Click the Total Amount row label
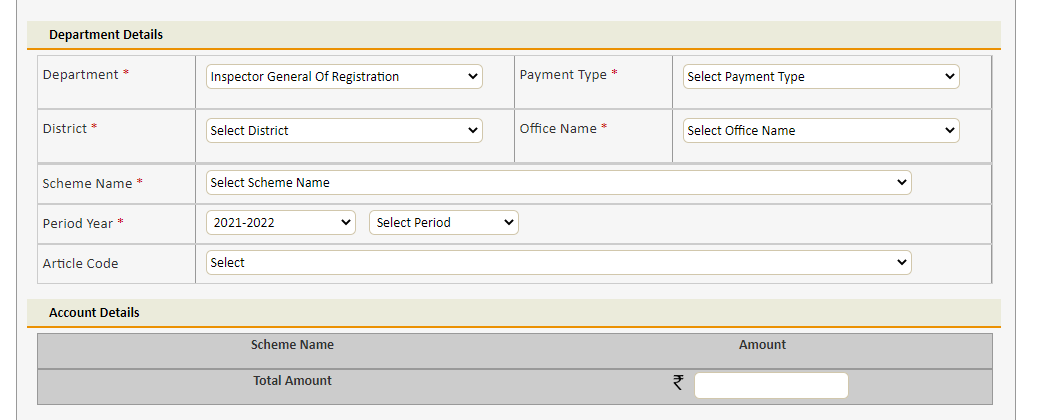Screen dimensions: 1040x420 292,381
